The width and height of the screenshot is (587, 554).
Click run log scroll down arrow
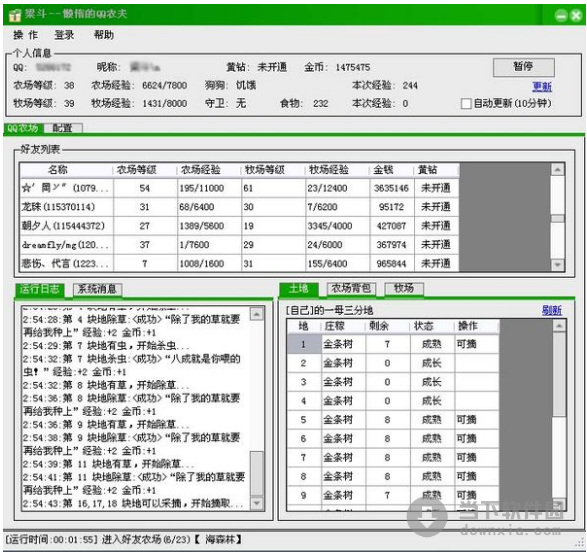[256, 503]
